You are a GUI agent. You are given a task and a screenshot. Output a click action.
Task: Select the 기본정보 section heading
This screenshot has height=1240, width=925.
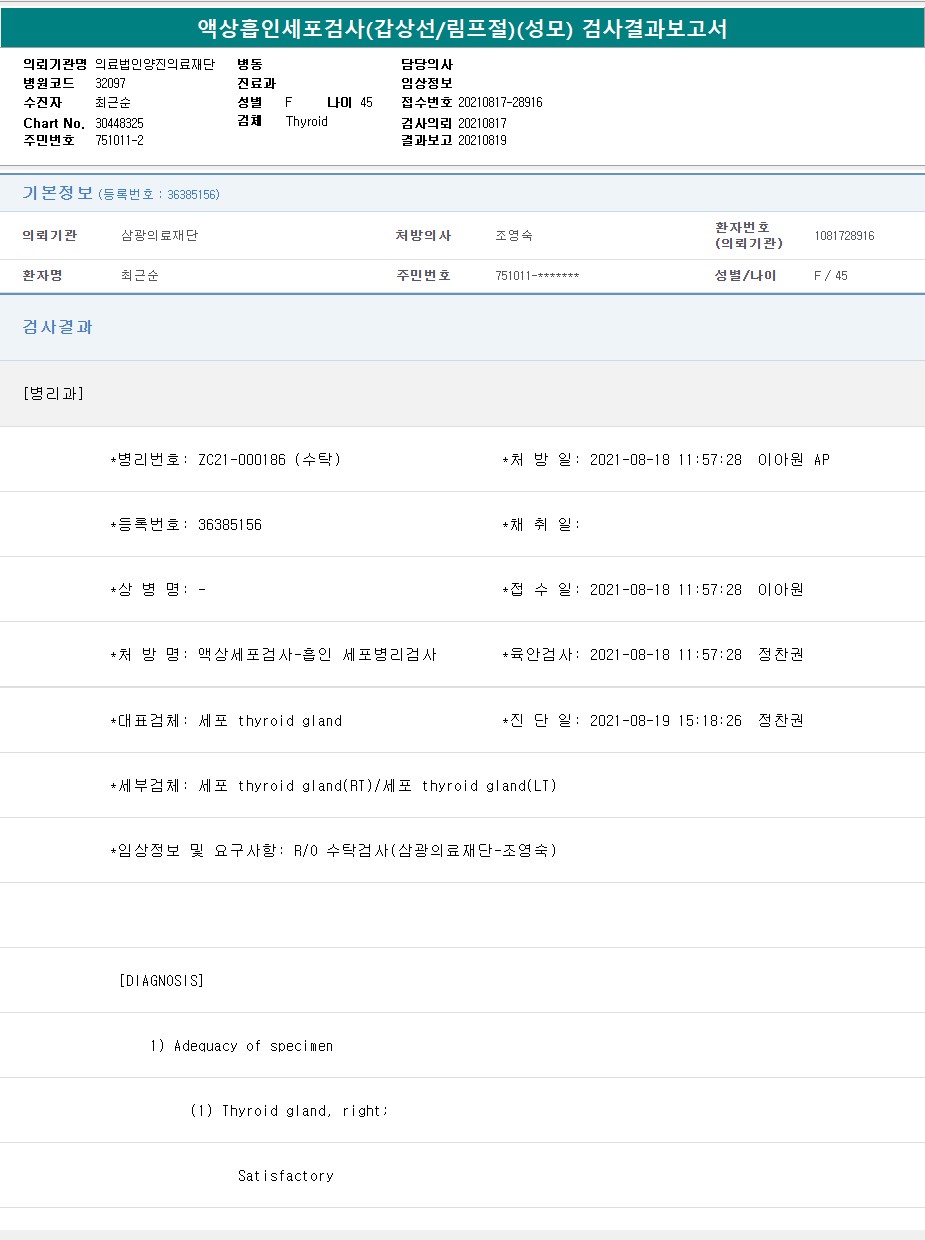pyautogui.click(x=58, y=193)
